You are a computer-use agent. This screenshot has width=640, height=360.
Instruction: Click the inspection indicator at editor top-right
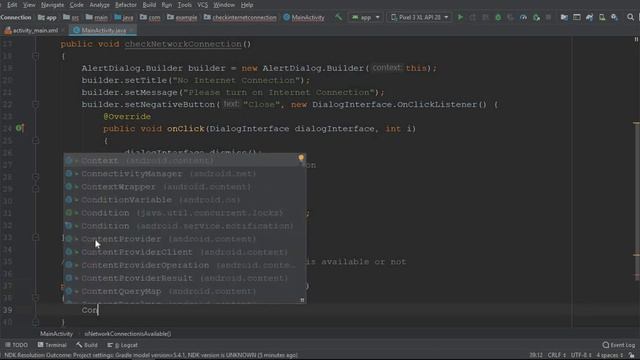(x=636, y=40)
